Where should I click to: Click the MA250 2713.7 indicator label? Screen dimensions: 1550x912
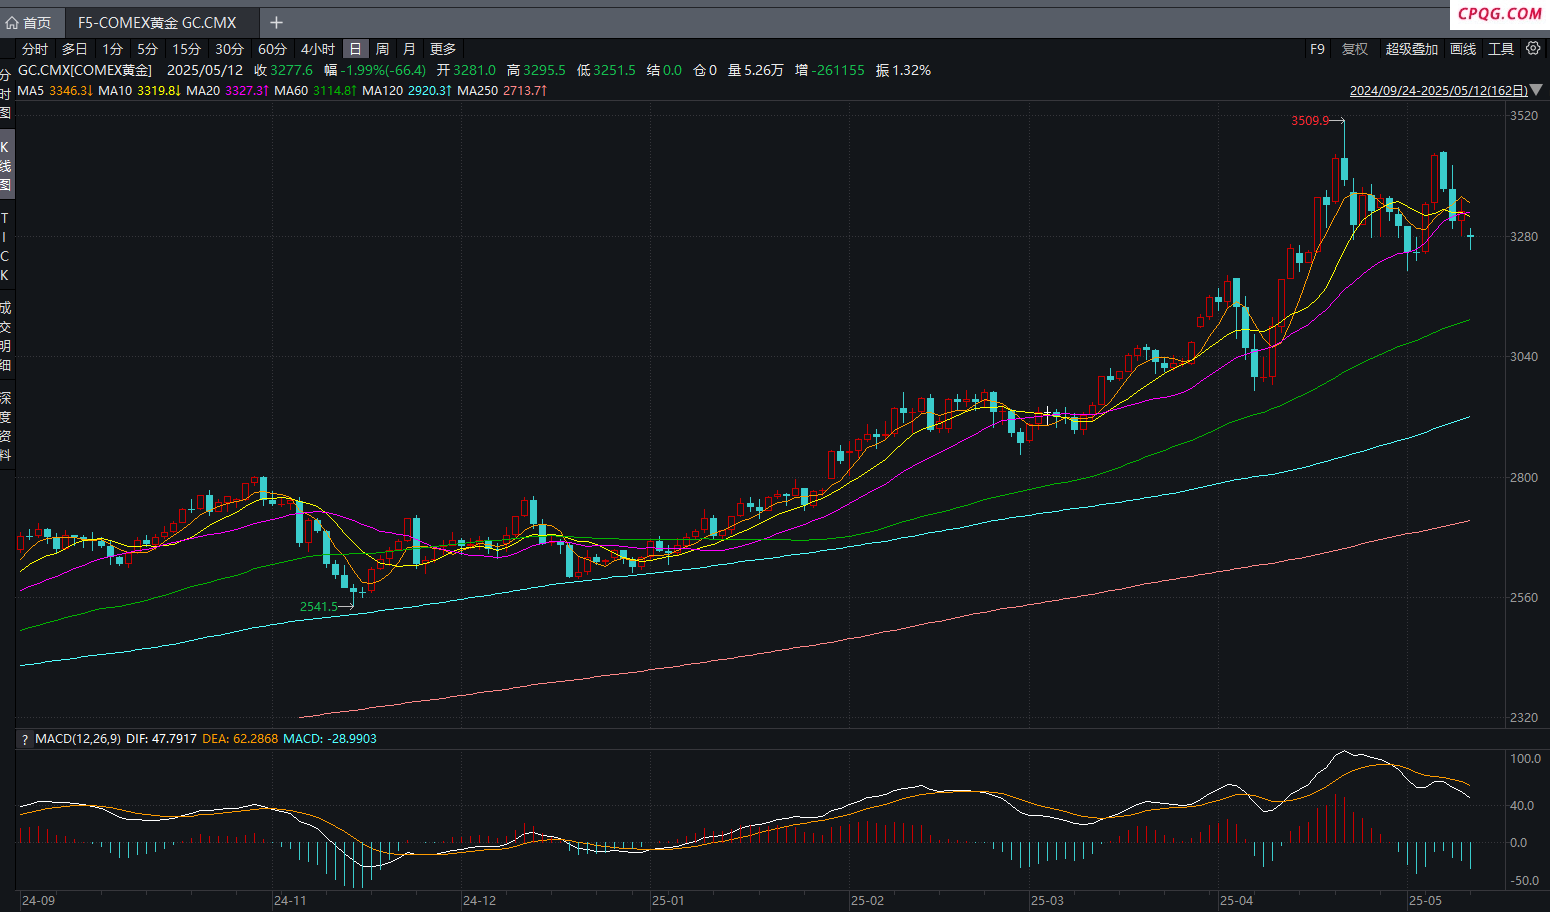(x=502, y=91)
